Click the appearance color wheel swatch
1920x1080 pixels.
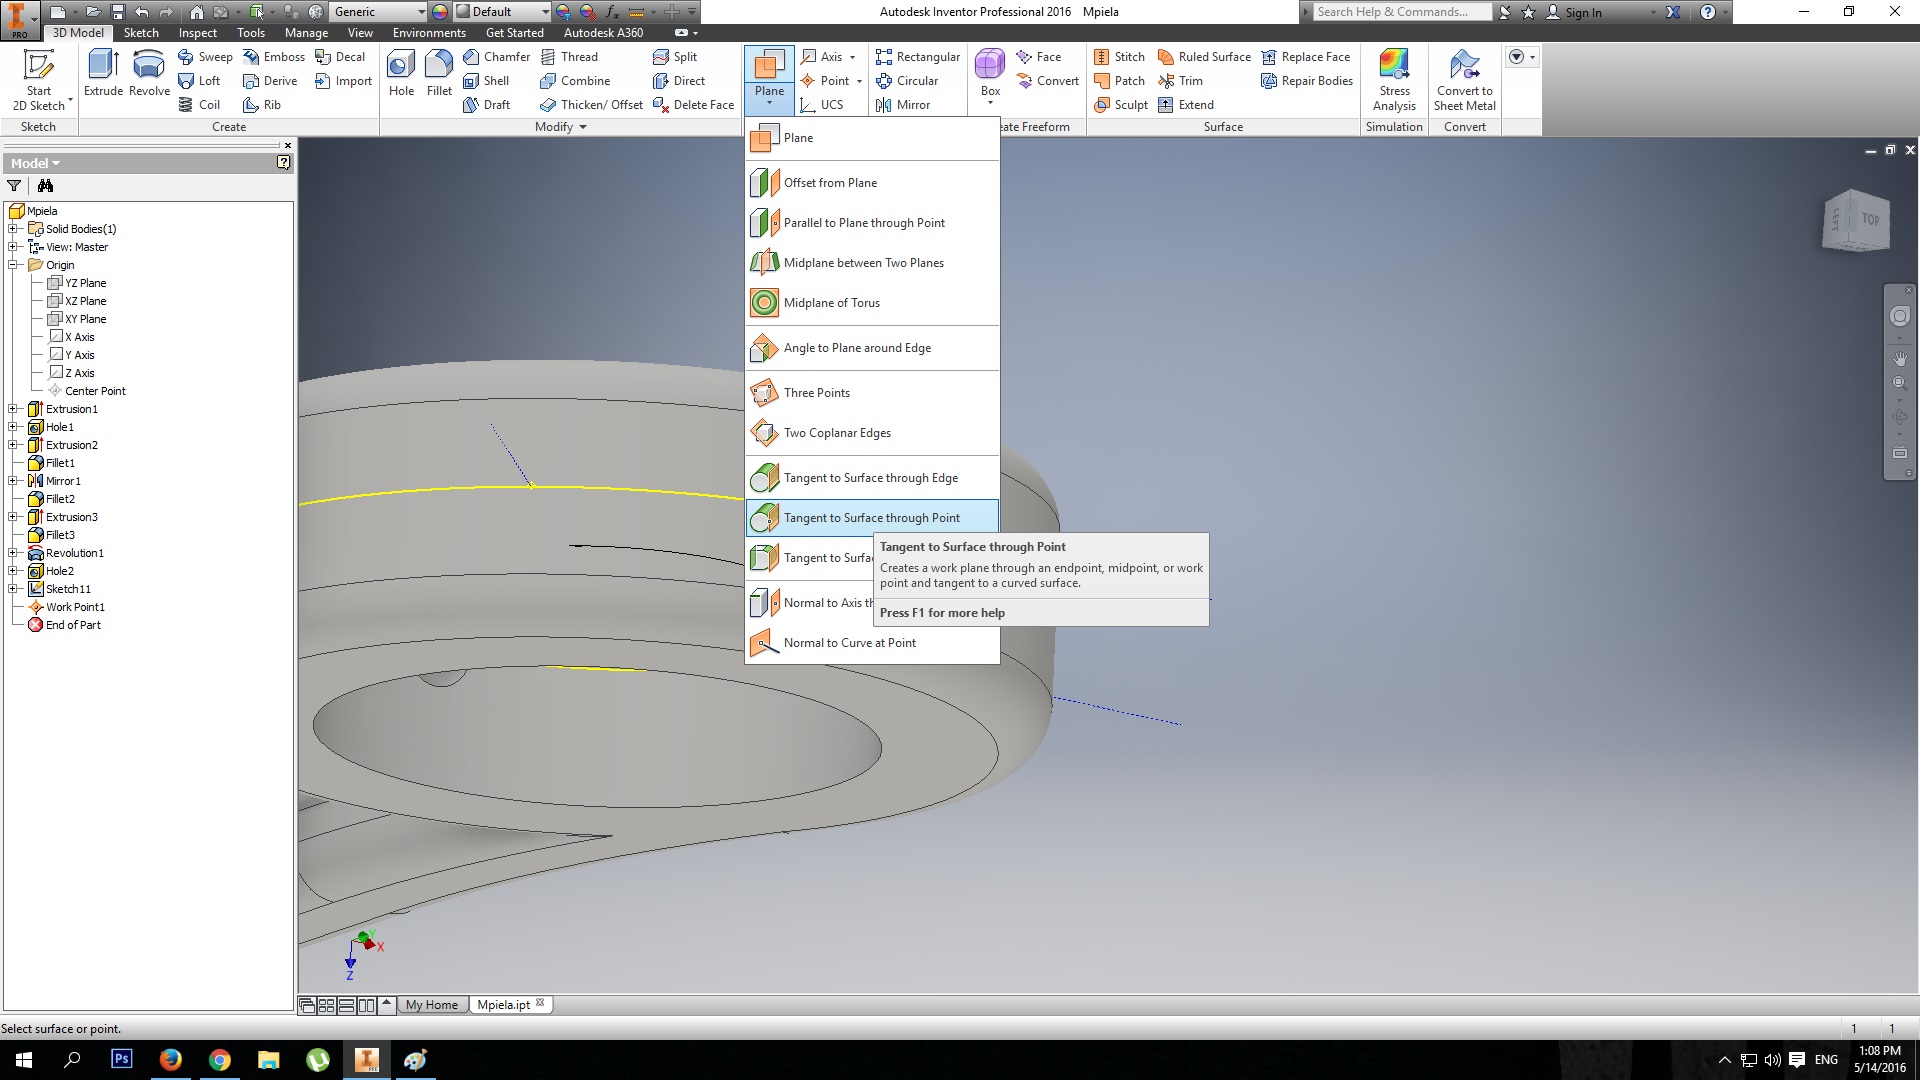point(440,12)
